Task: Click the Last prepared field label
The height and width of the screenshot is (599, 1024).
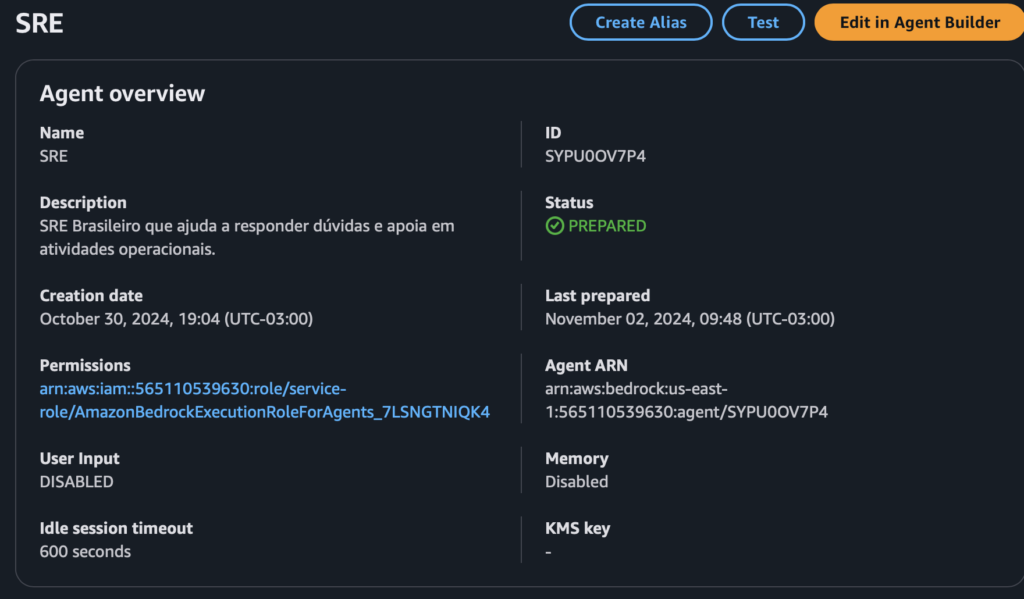Action: tap(598, 296)
